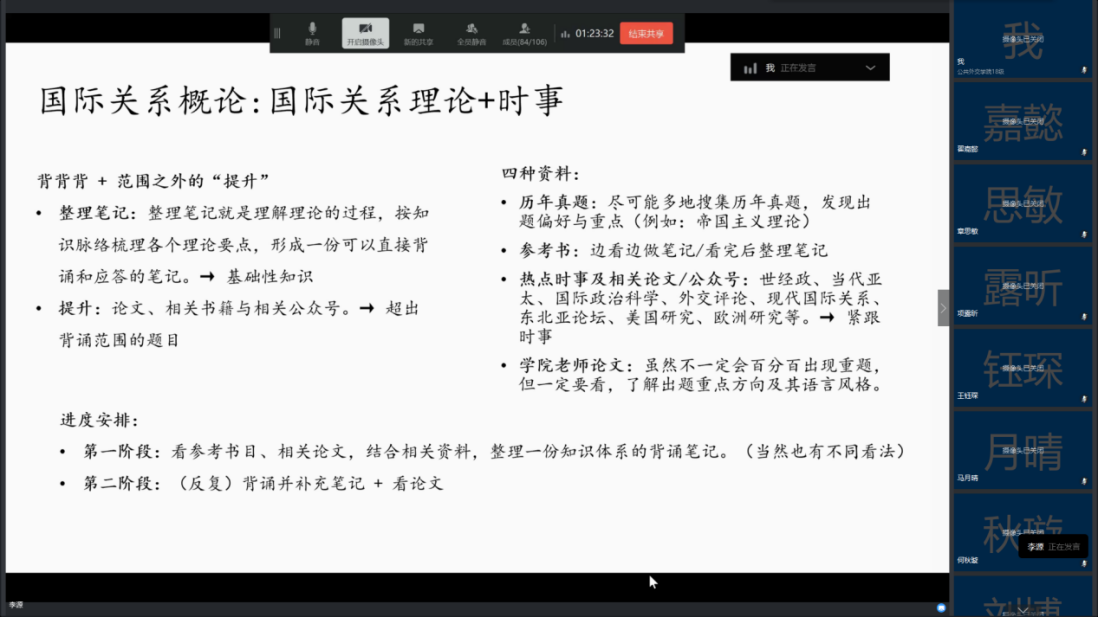Image resolution: width=1098 pixels, height=617 pixels.
Task: Open members list (84/106)
Action: pyautogui.click(x=525, y=33)
